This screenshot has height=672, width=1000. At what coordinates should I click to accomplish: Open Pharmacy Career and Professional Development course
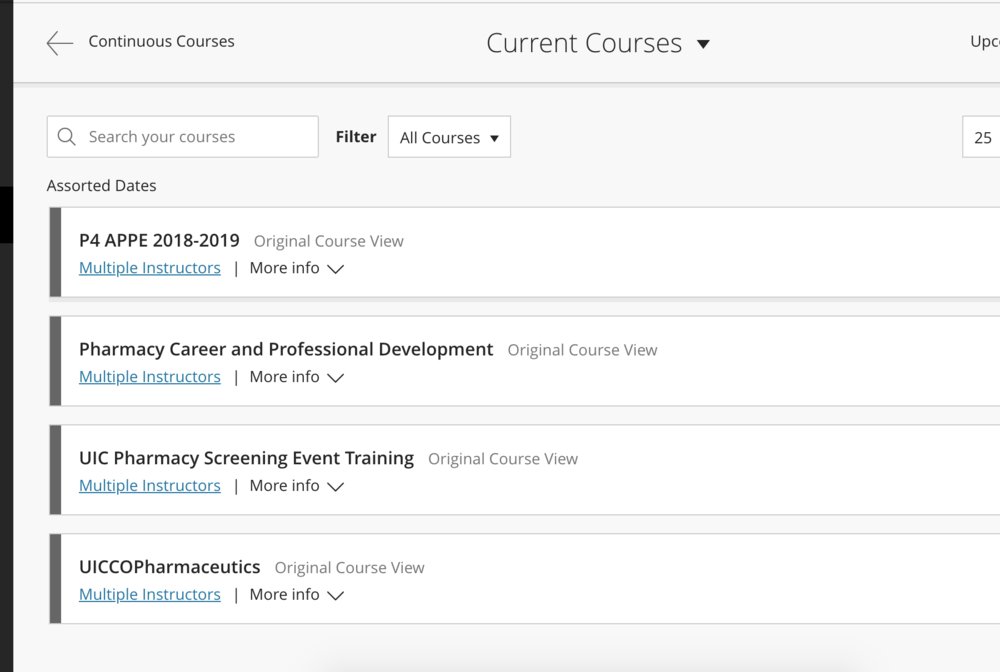coord(286,349)
